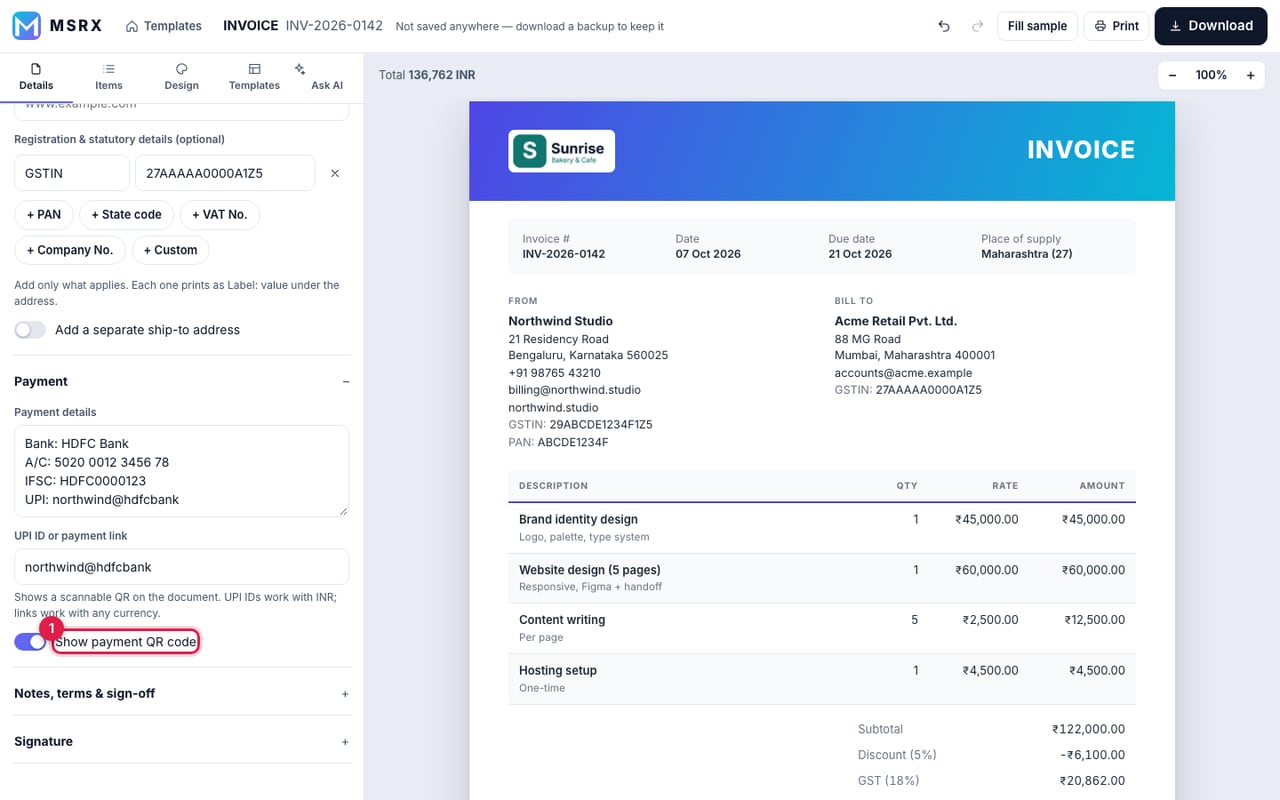Viewport: 1280px width, 800px height.
Task: Click the Hosting setup line item
Action: (822, 679)
